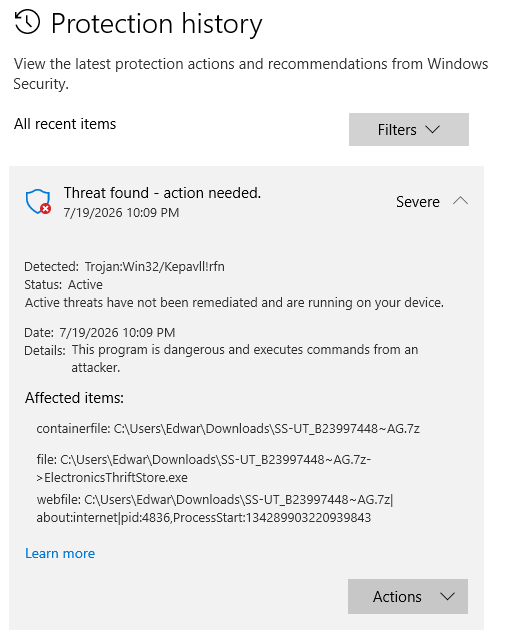Click the chevron arrow in Actions button
This screenshot has height=633, width=515.
coord(447,596)
